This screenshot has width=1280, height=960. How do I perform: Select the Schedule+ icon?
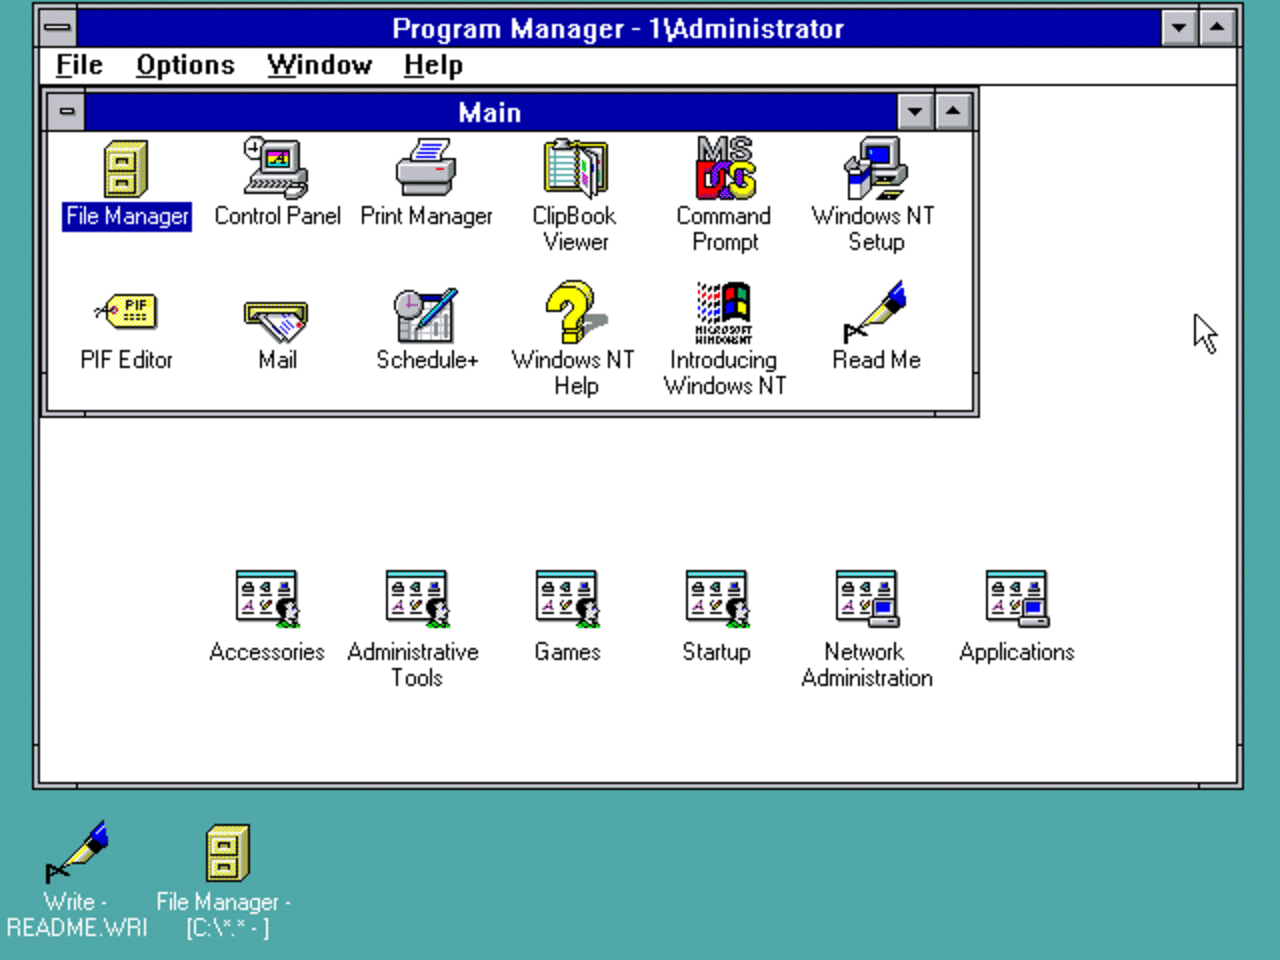(426, 315)
